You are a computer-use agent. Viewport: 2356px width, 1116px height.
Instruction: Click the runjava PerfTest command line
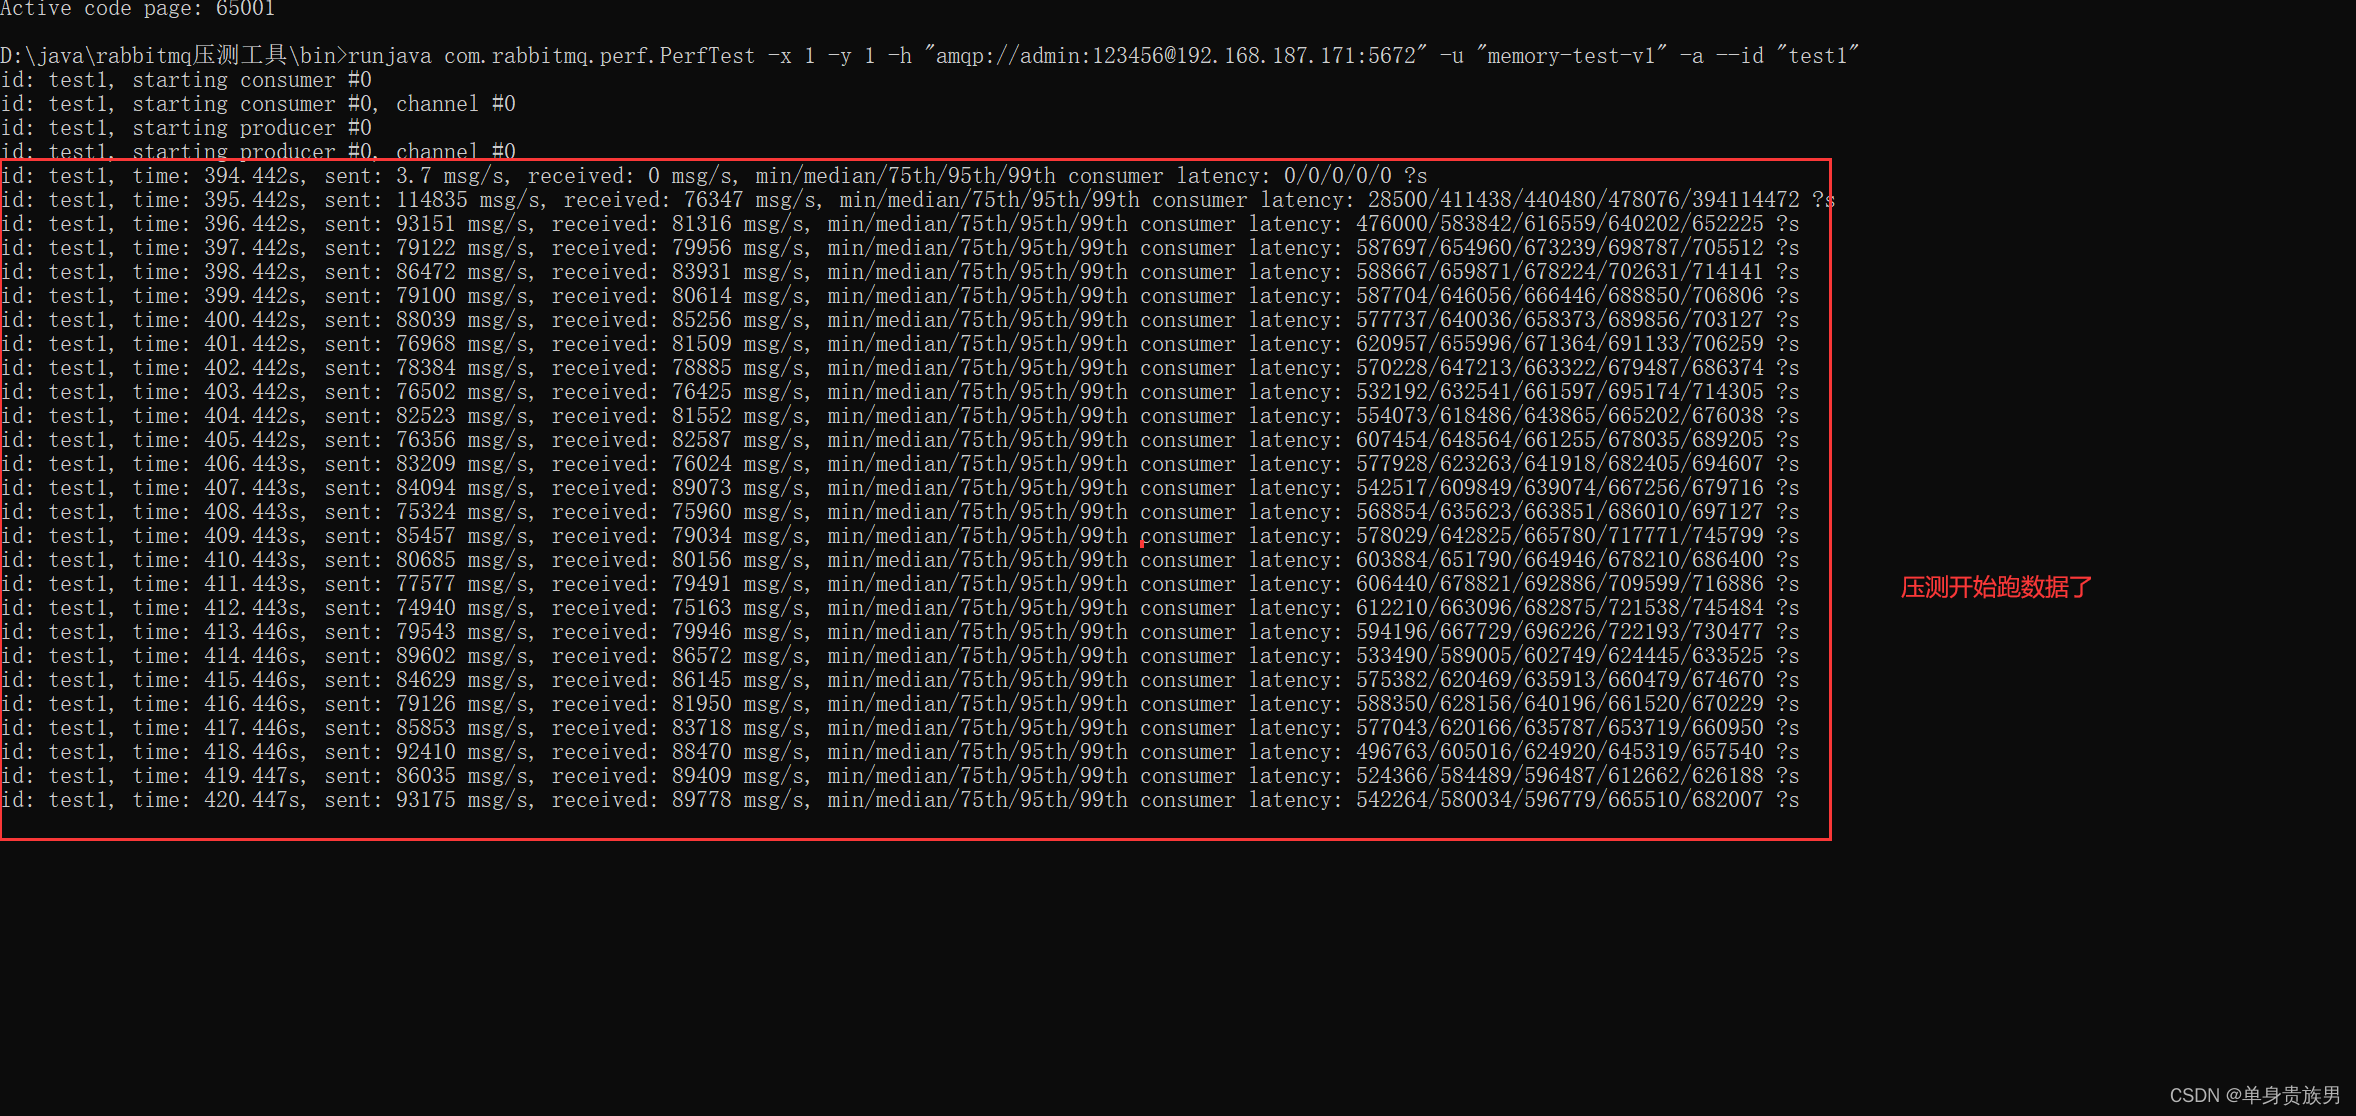click(x=930, y=56)
